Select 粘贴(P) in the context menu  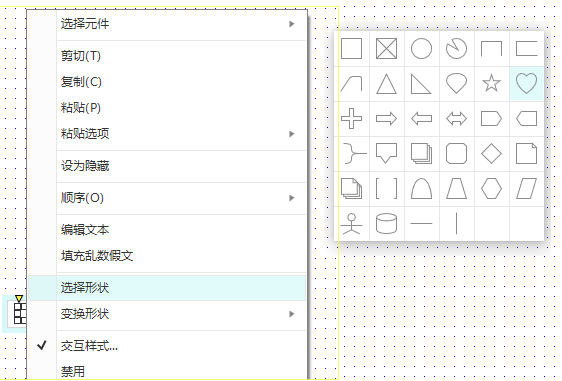(167, 108)
